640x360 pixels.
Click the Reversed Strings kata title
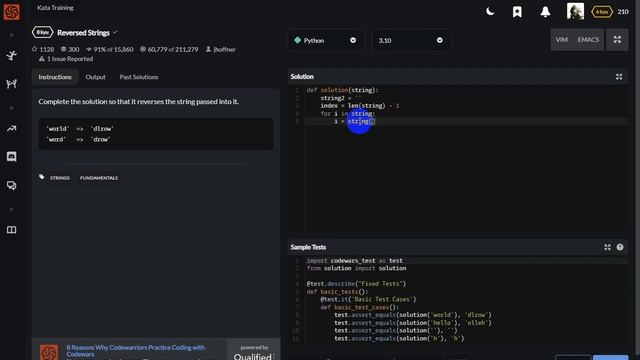(83, 33)
